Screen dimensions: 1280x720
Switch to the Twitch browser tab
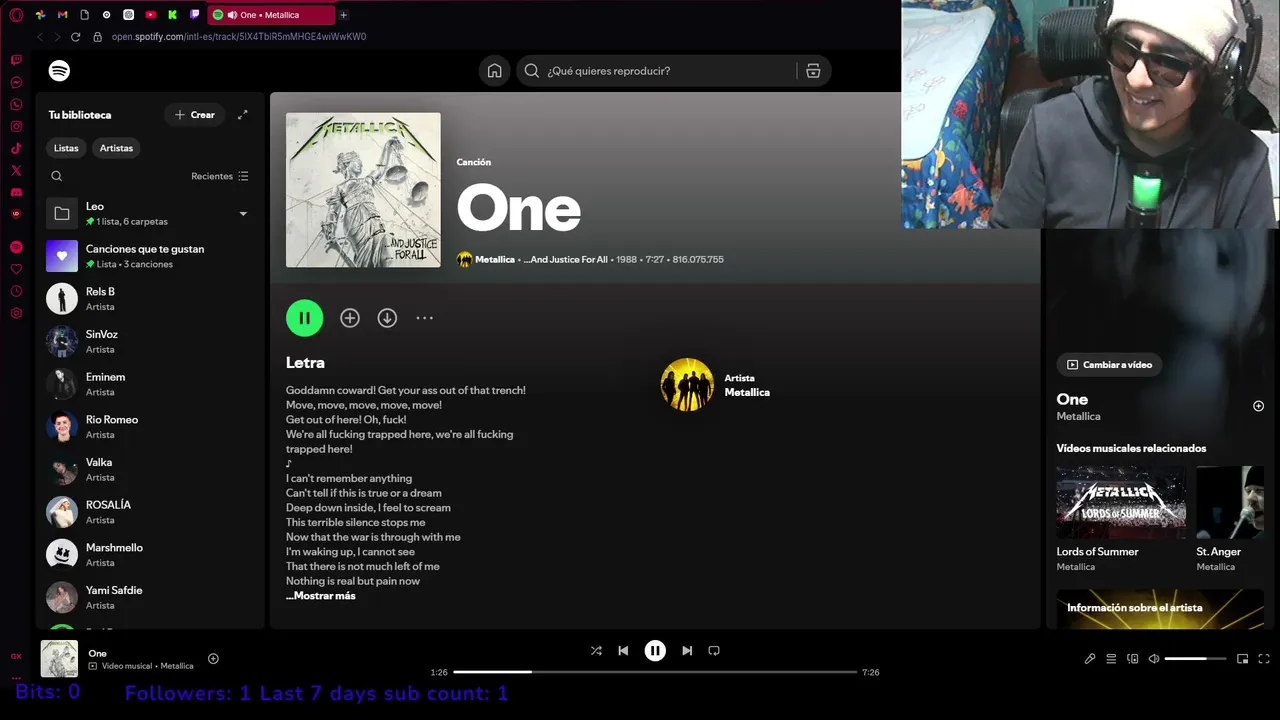[x=194, y=15]
